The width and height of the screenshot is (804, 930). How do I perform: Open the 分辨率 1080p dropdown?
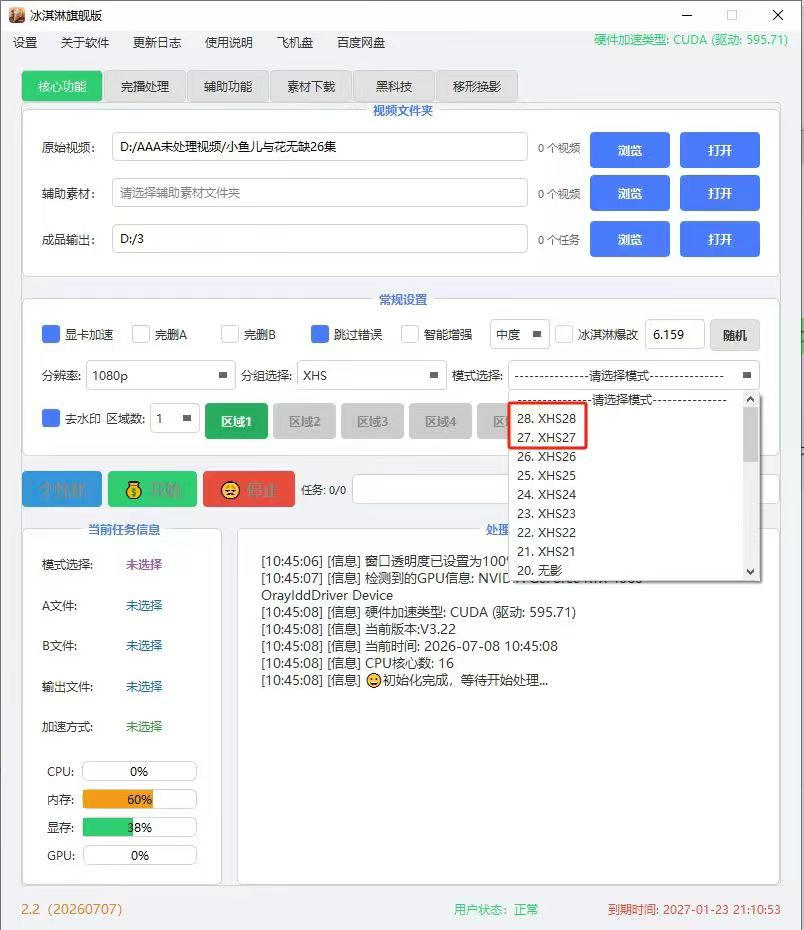[x=160, y=375]
